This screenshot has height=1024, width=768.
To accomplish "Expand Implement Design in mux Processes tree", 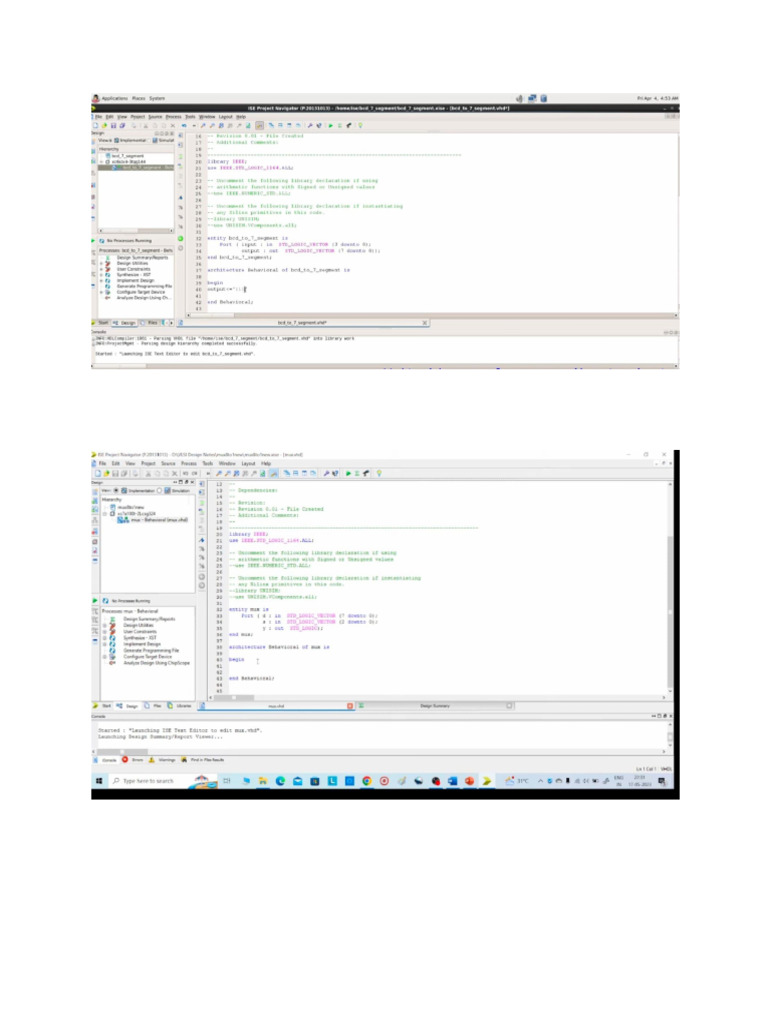I will (104, 644).
